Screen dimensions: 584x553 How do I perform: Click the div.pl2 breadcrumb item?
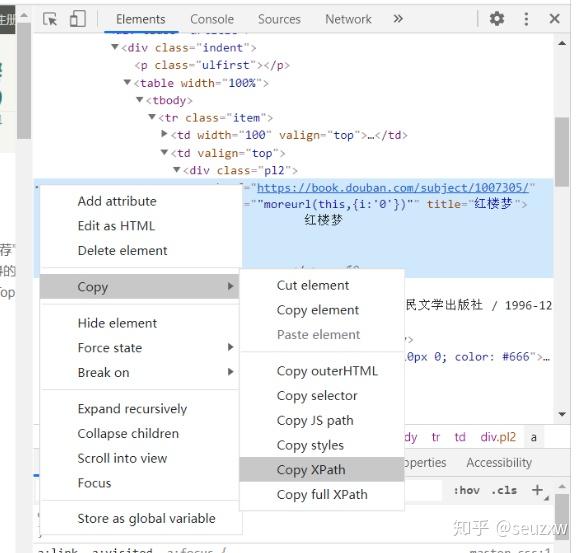point(498,437)
